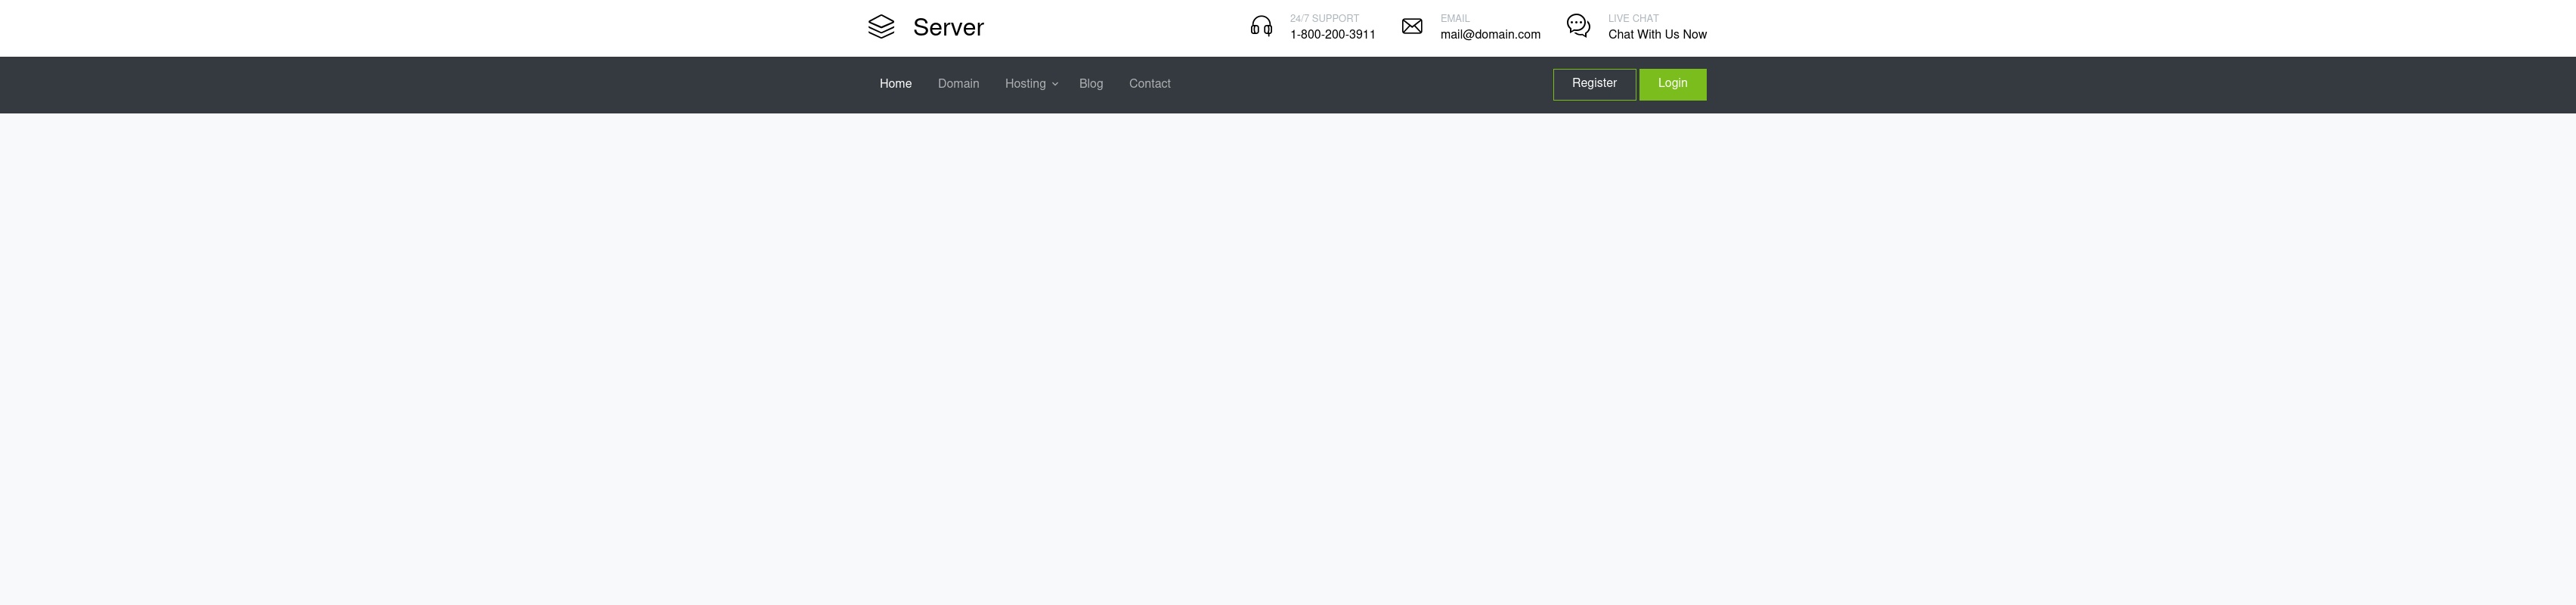Click the green Login button
Image resolution: width=2576 pixels, height=605 pixels.
point(1672,84)
